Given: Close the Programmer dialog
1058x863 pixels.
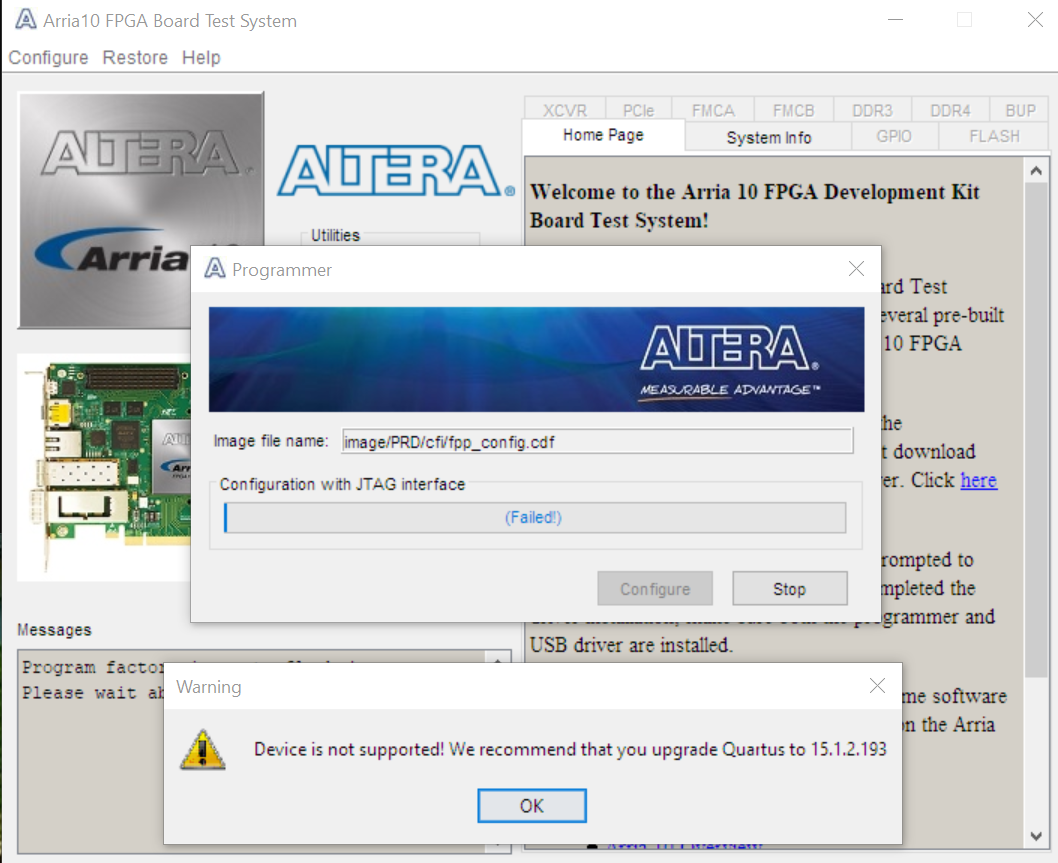Looking at the screenshot, I should pyautogui.click(x=856, y=269).
